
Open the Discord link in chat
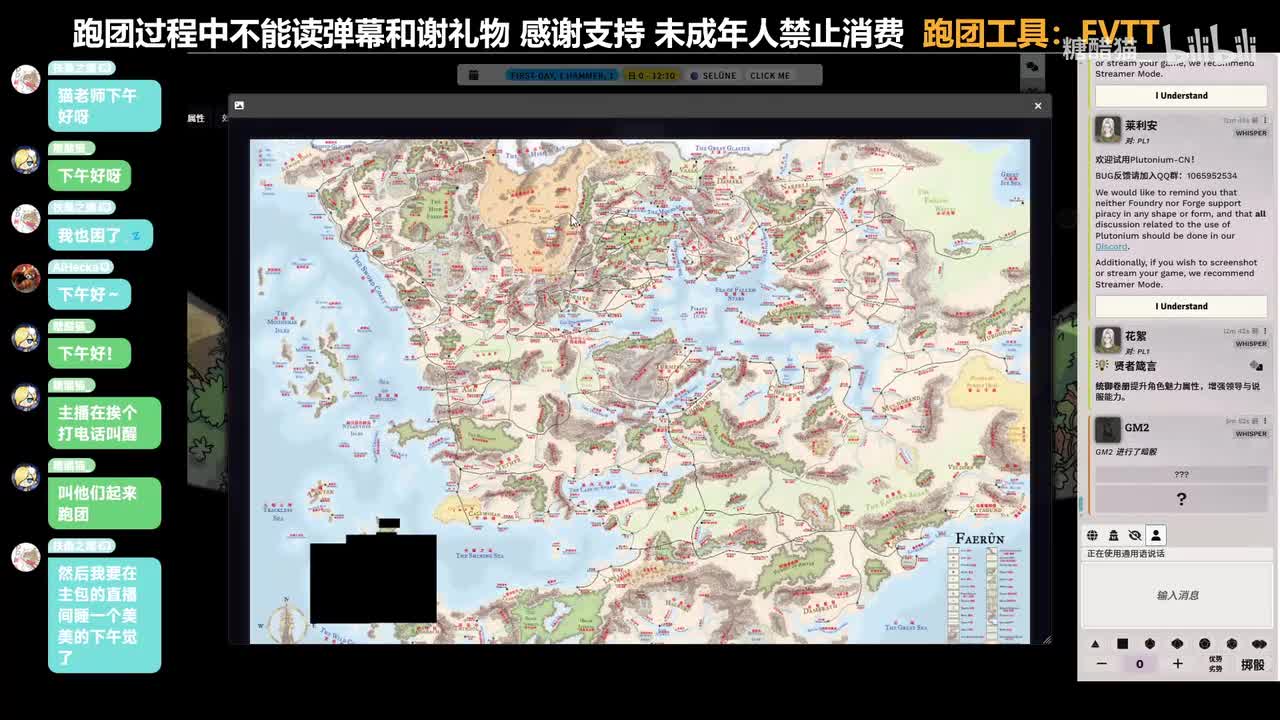coord(1111,247)
